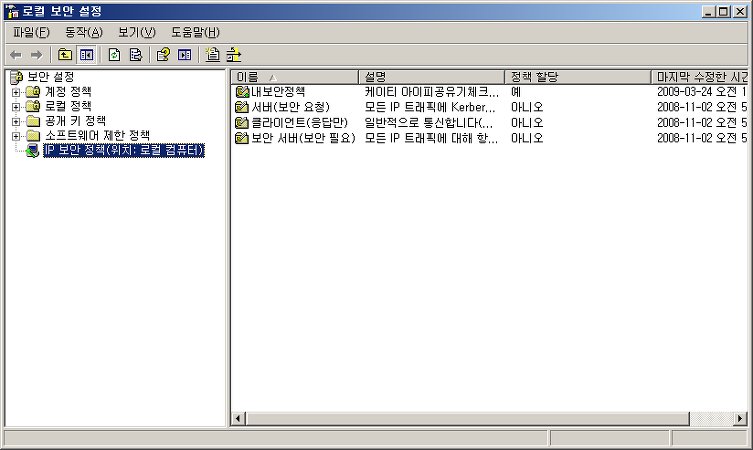Image resolution: width=753 pixels, height=450 pixels.
Task: Open the Help toolbar icon
Action: tap(163, 54)
